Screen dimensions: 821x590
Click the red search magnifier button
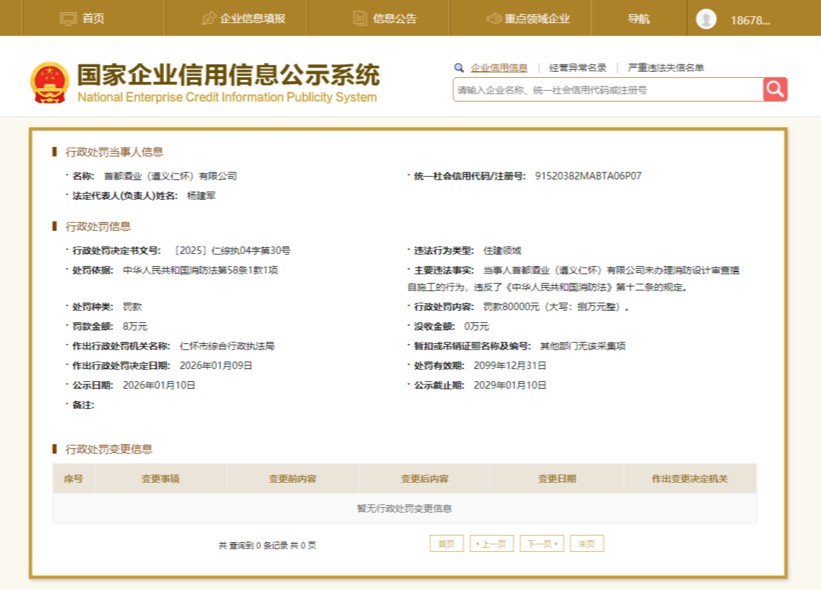coord(775,89)
